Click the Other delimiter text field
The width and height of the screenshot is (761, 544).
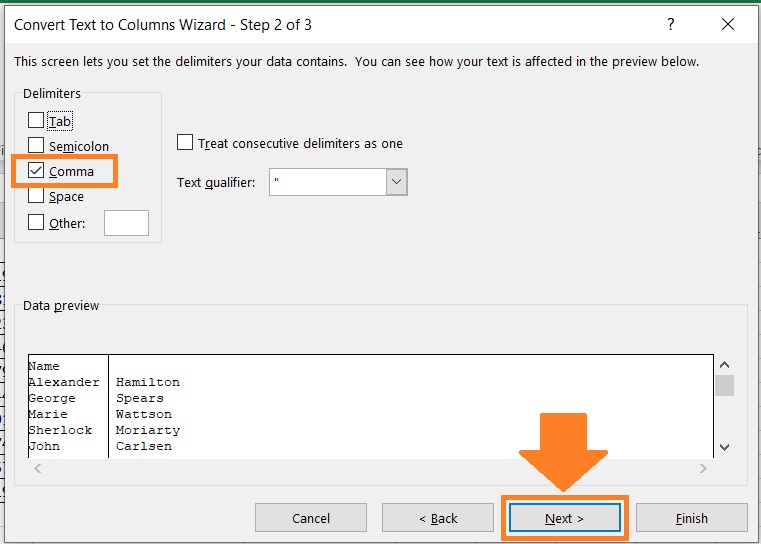(126, 223)
